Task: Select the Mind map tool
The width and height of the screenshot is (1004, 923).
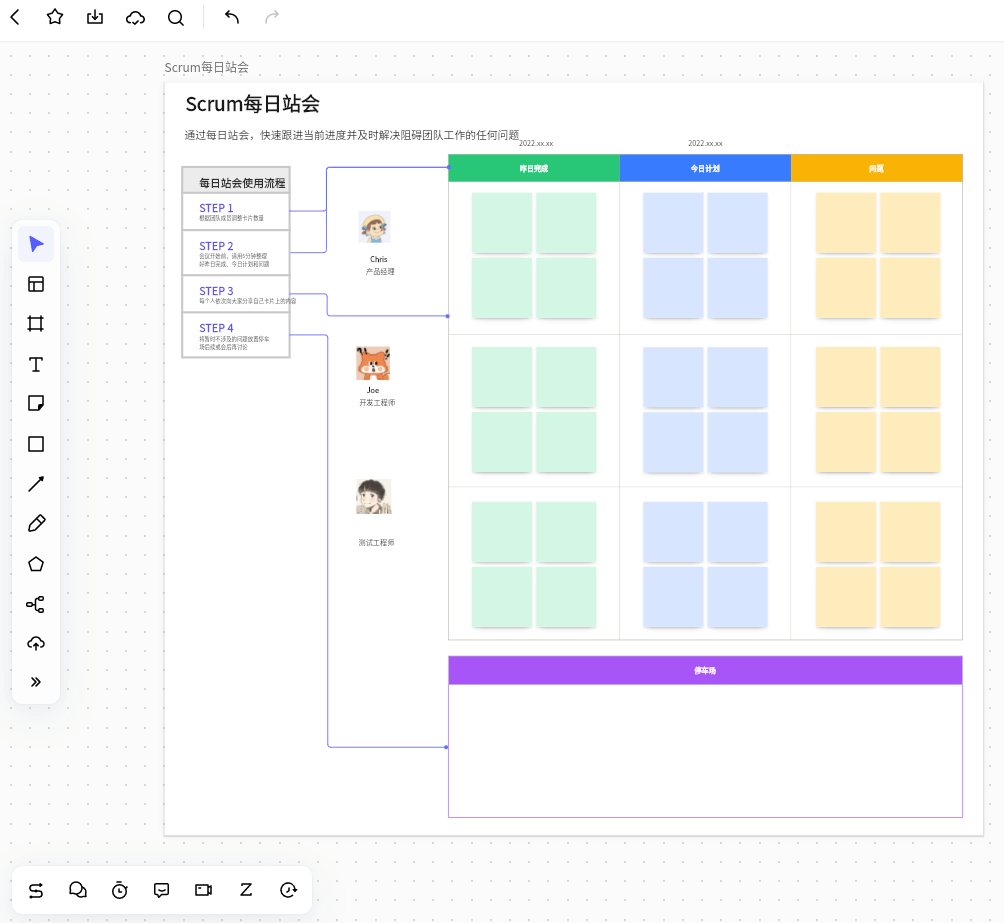Action: pyautogui.click(x=36, y=604)
